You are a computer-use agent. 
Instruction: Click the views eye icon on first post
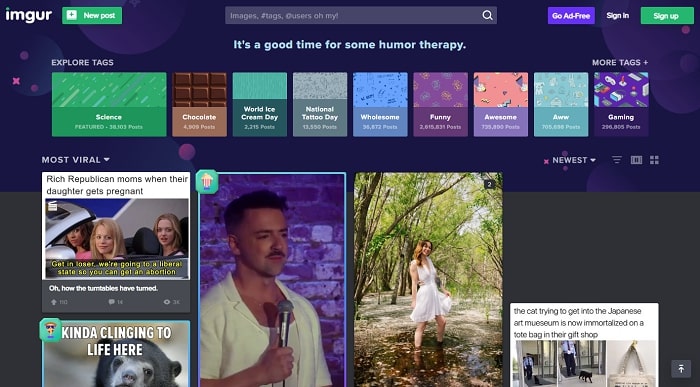[167, 302]
